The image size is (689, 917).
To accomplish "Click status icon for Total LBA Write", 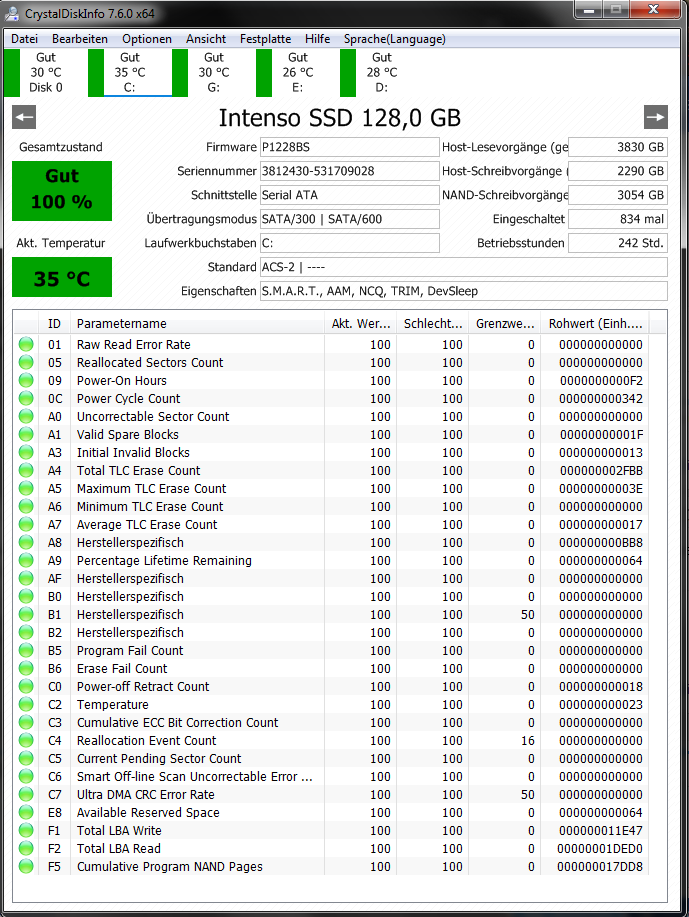I will point(26,830).
